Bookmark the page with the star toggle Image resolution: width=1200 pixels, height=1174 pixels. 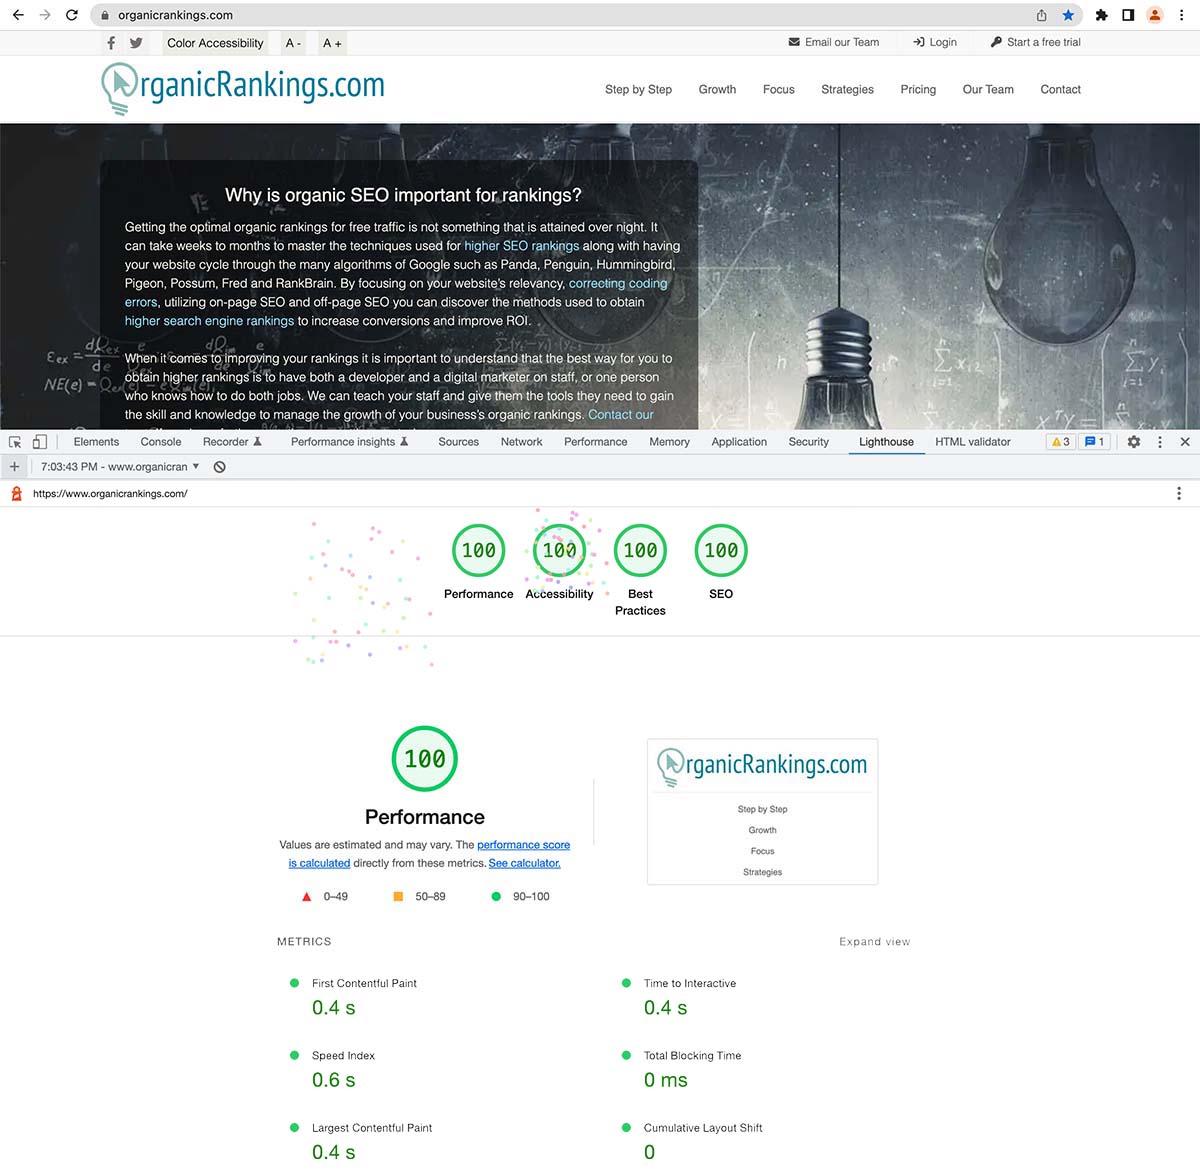click(x=1068, y=14)
